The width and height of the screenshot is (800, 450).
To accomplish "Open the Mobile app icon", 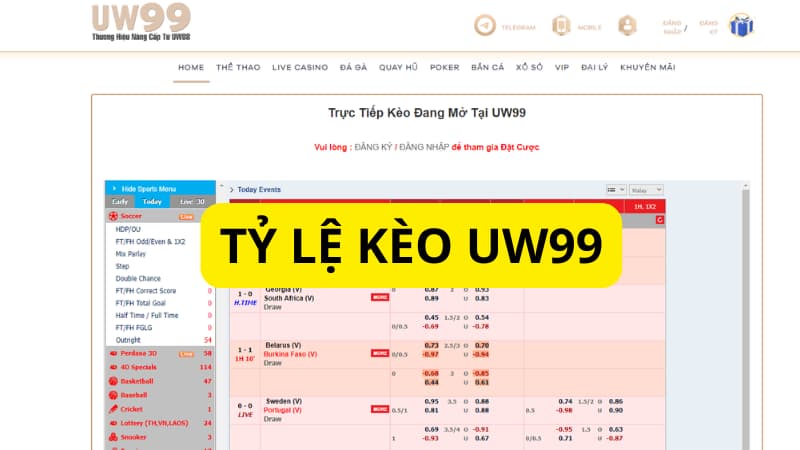I will point(561,25).
